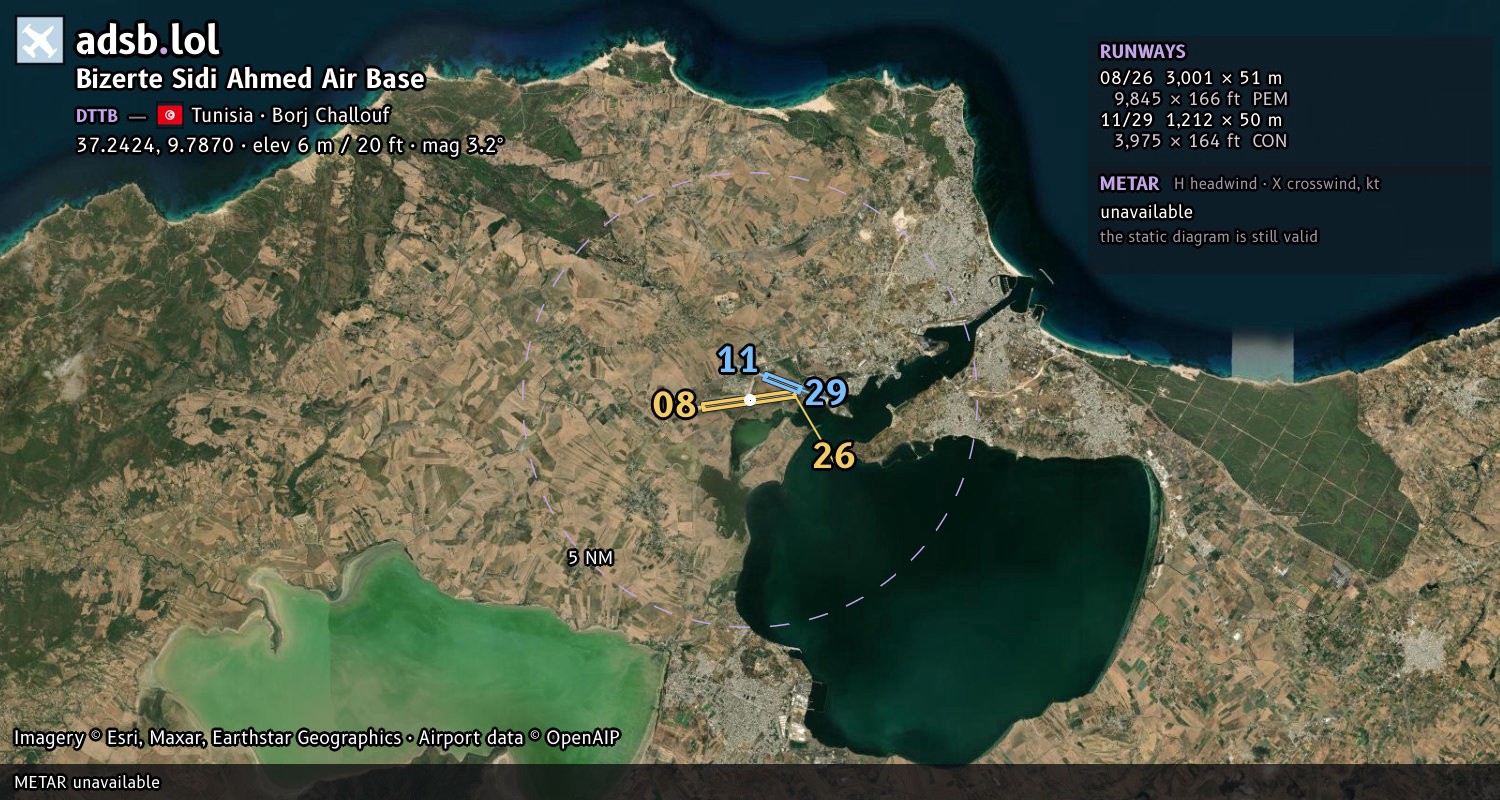
Task: Click the Bizerte Sidi Ahmed Air Base title
Action: 251,79
